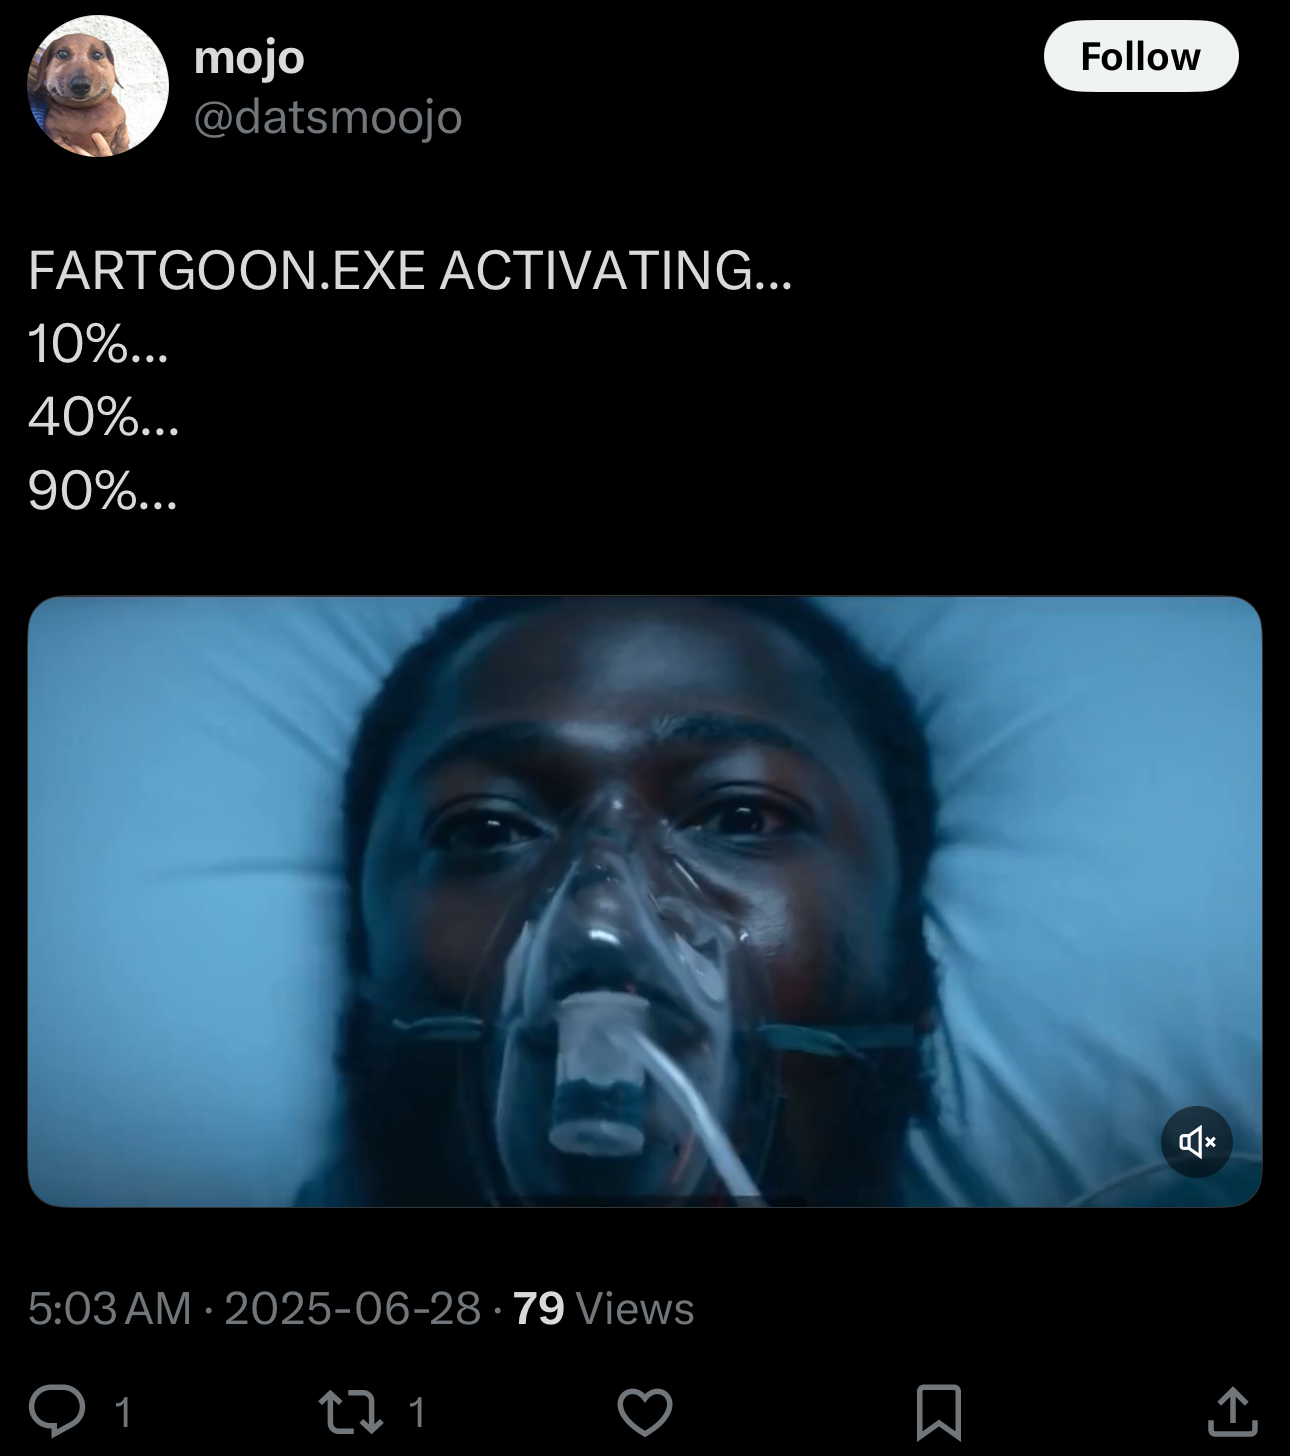The image size is (1290, 1456).
Task: View the 79 Views analytics
Action: click(x=604, y=1308)
